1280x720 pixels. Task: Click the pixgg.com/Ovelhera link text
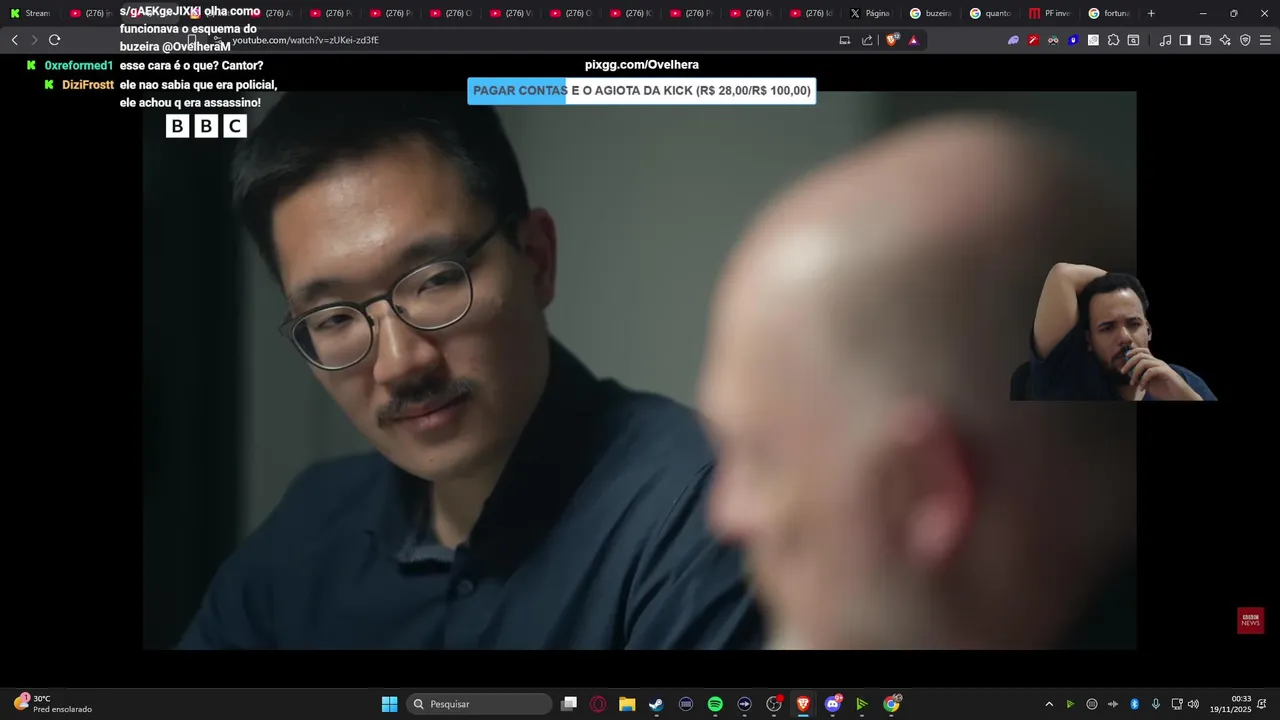(642, 65)
